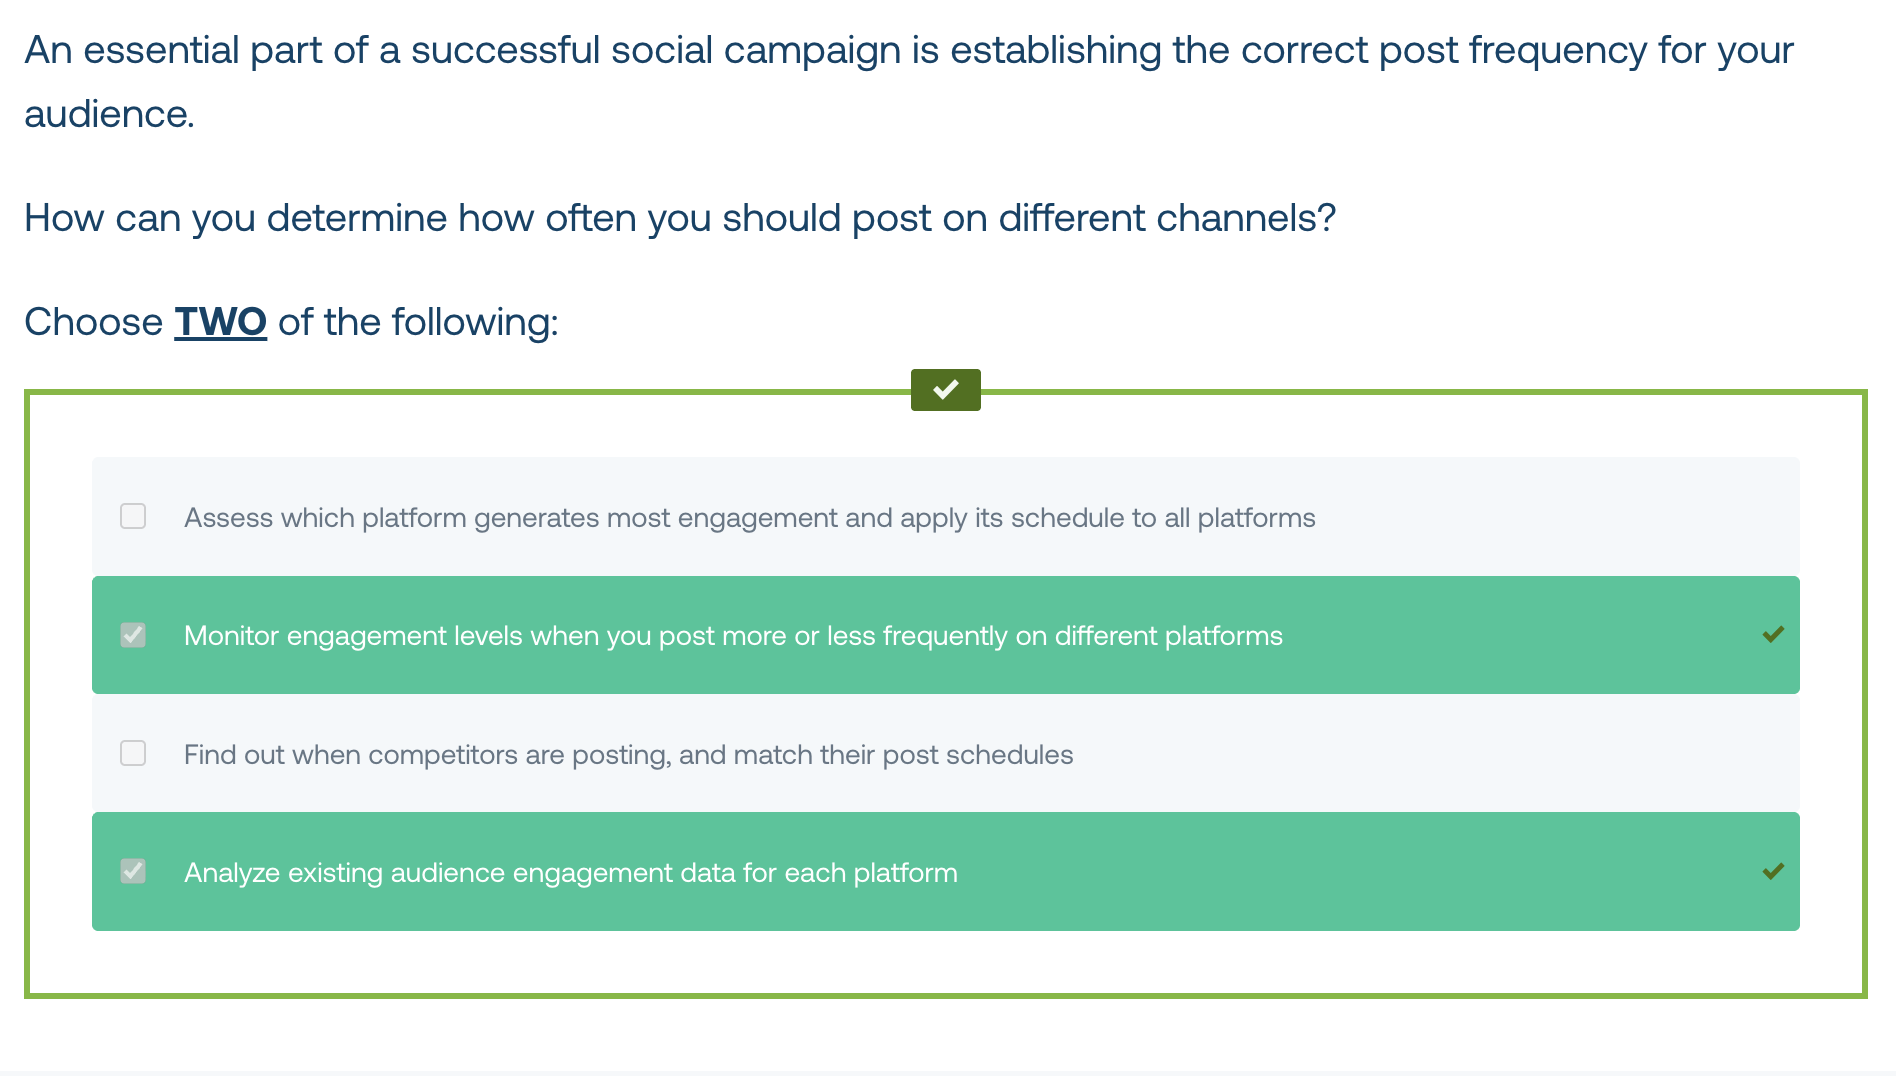Click 'different channels?' at the end of the question
The width and height of the screenshot is (1896, 1076).
click(1167, 218)
